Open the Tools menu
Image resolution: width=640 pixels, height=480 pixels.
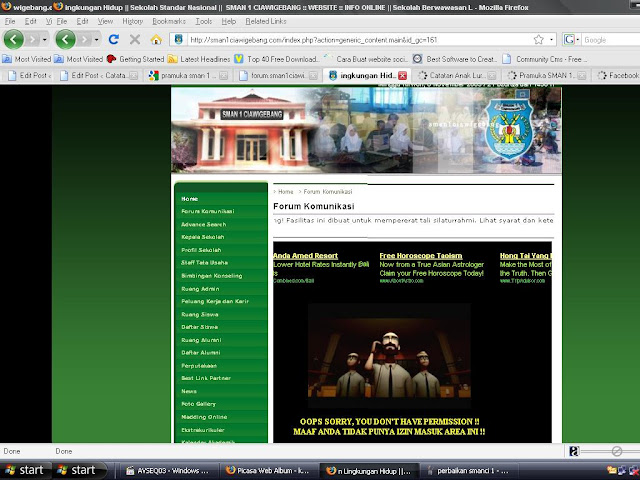coord(204,21)
